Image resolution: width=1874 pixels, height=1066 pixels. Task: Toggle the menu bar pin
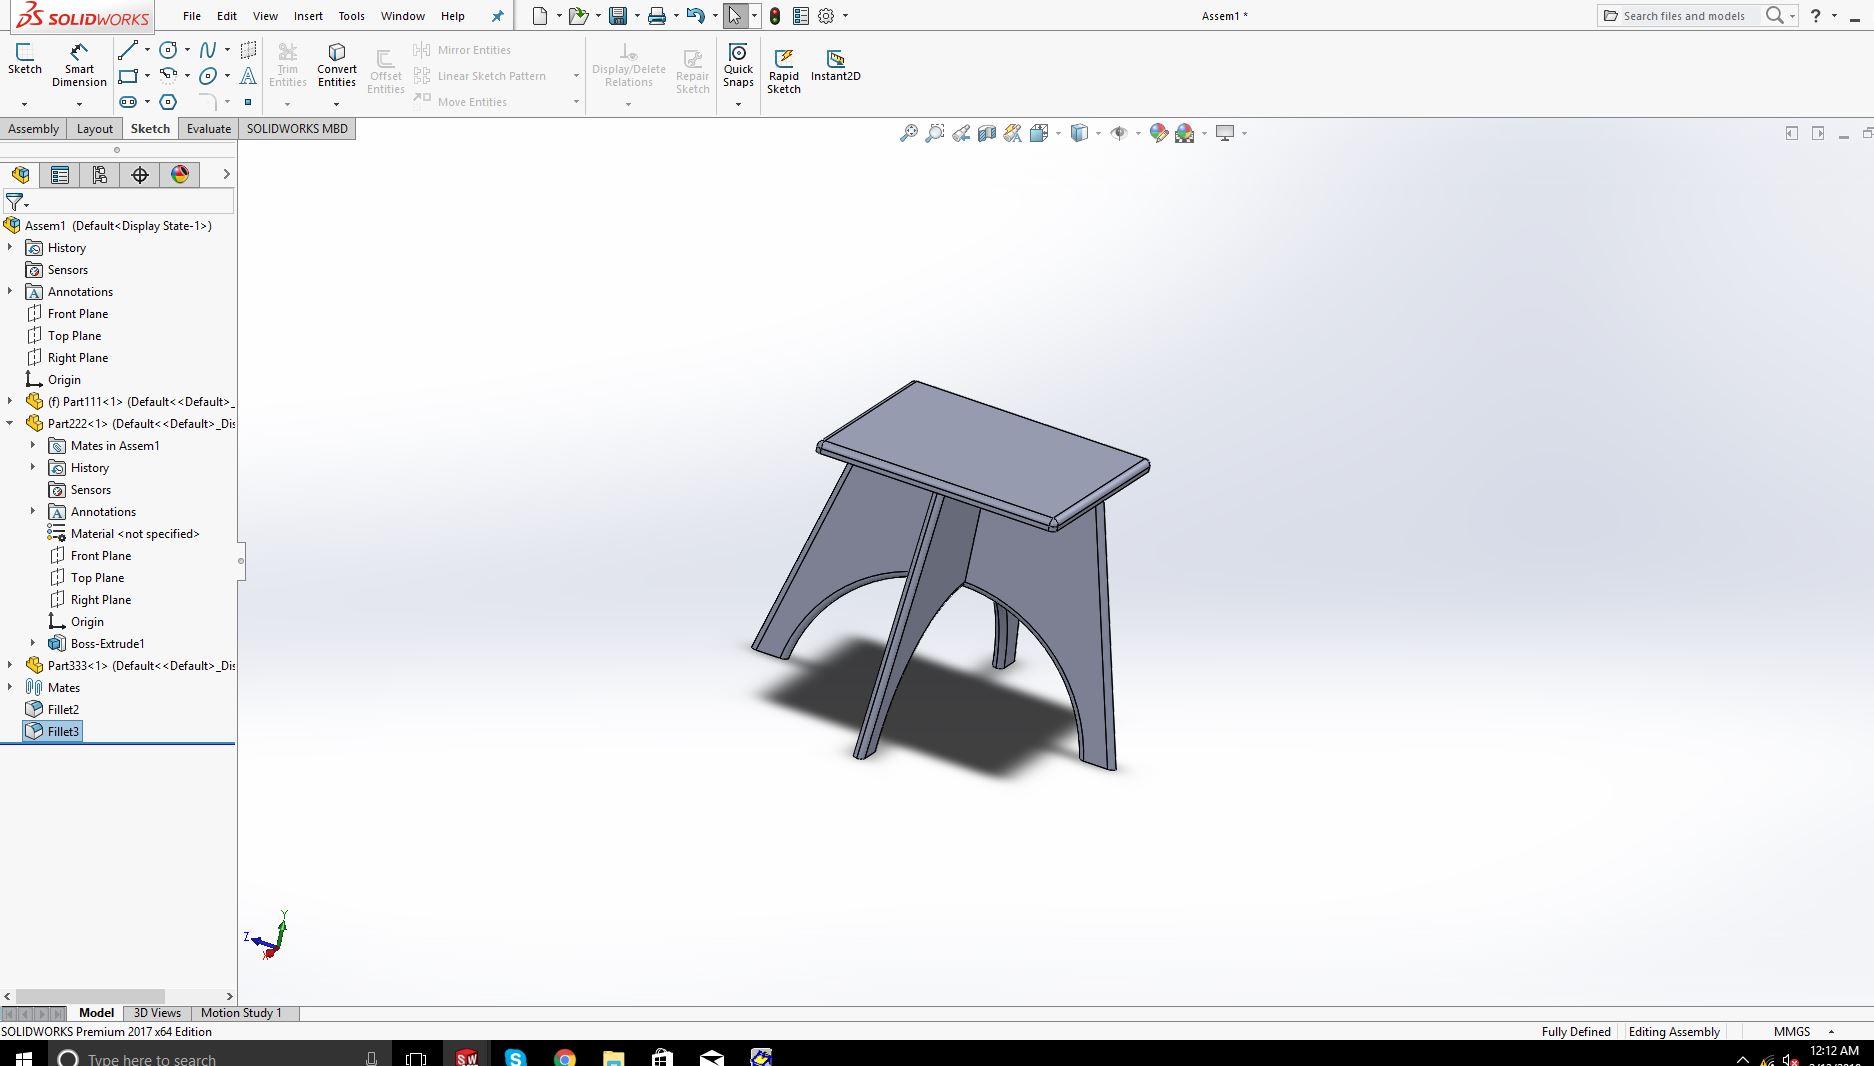click(497, 16)
